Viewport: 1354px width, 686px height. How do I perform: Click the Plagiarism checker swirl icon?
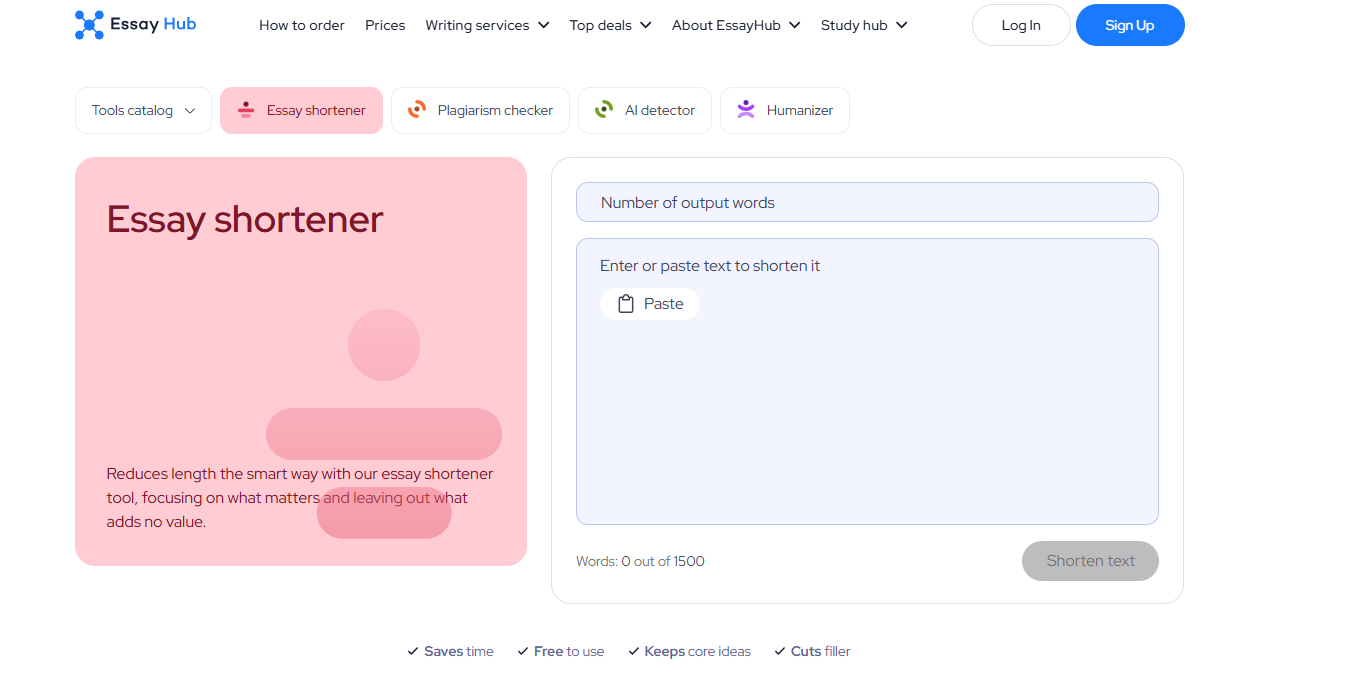[x=417, y=110]
